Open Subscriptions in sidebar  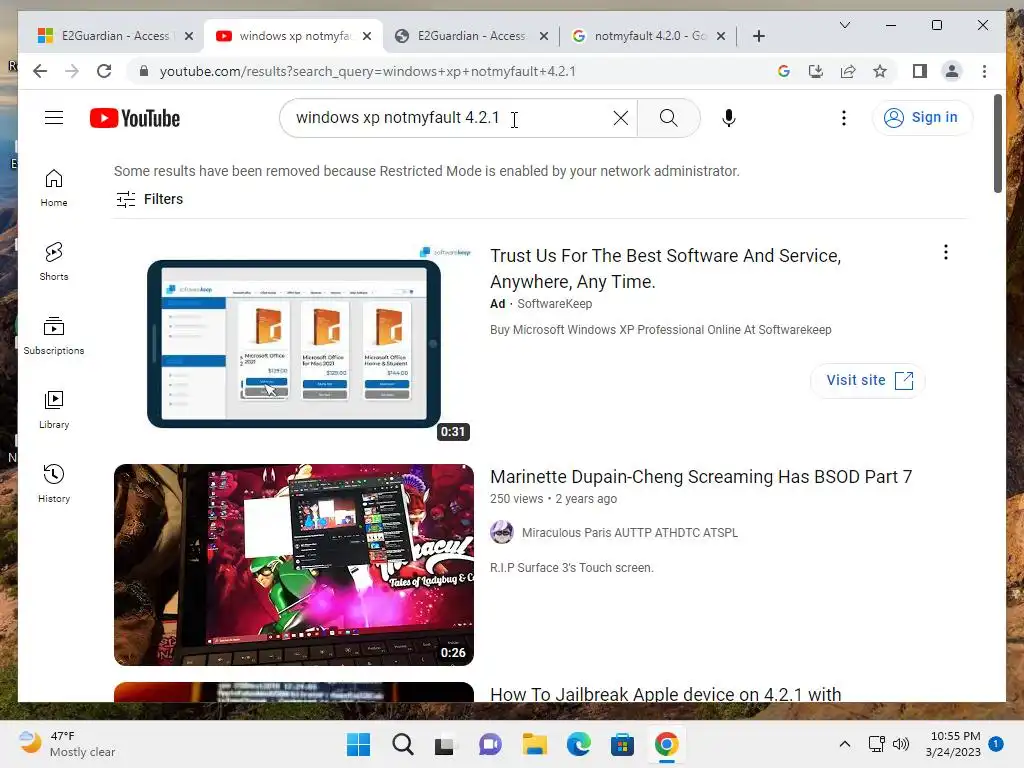(54, 336)
